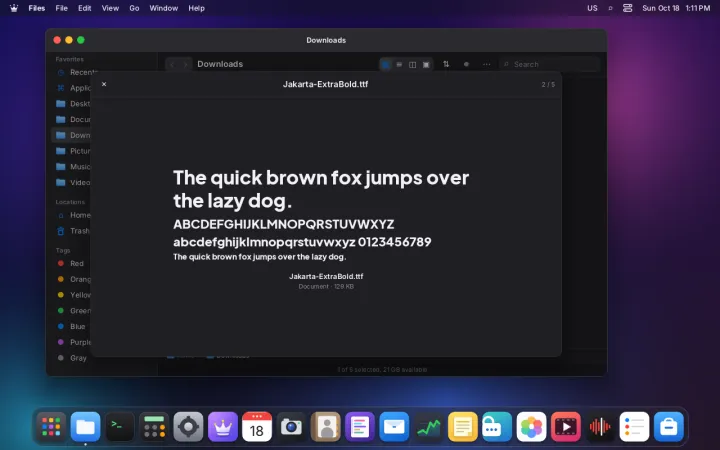Open the Files app menu
Screen dimensions: 720x450
coord(37,8)
